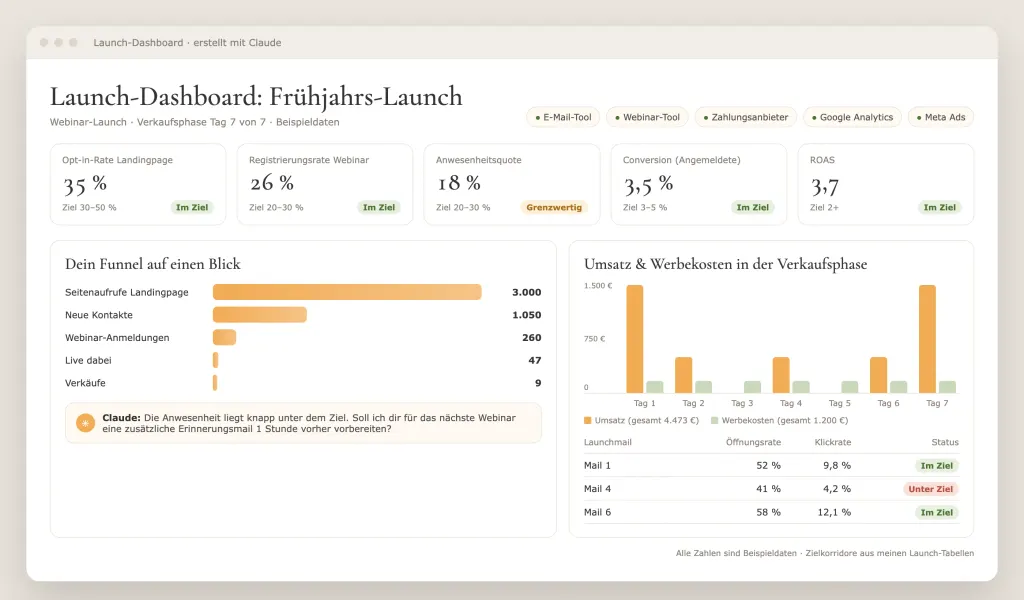Click the funnel value 3.000
This screenshot has width=1024, height=600.
click(x=526, y=292)
